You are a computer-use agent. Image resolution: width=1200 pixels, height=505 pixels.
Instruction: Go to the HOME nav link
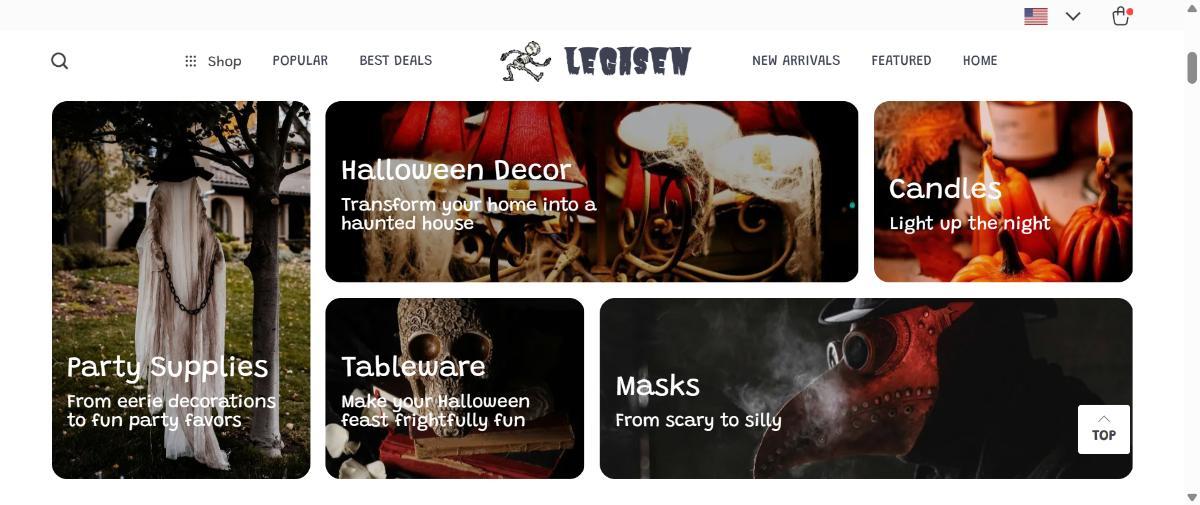click(x=980, y=61)
